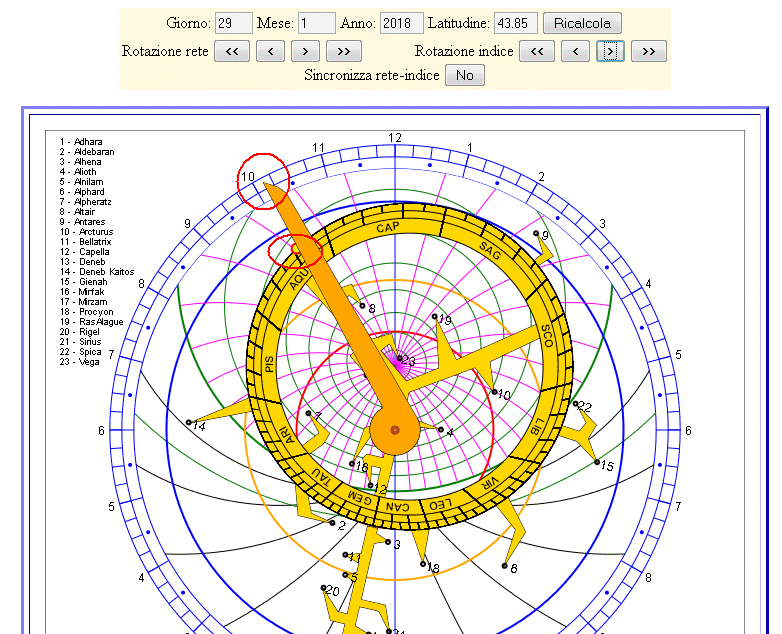The height and width of the screenshot is (634, 782).
Task: Click hour 12 on outer scale
Action: [395, 138]
